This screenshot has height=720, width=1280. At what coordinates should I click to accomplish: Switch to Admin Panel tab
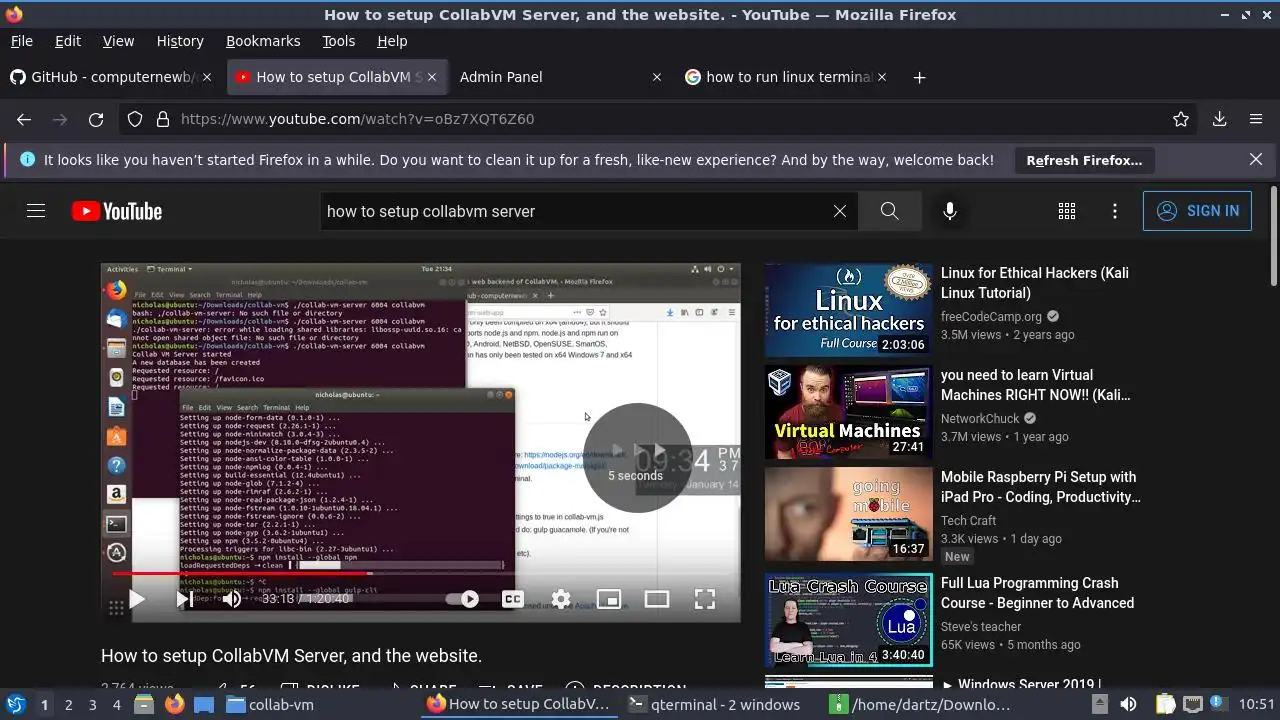pos(560,77)
